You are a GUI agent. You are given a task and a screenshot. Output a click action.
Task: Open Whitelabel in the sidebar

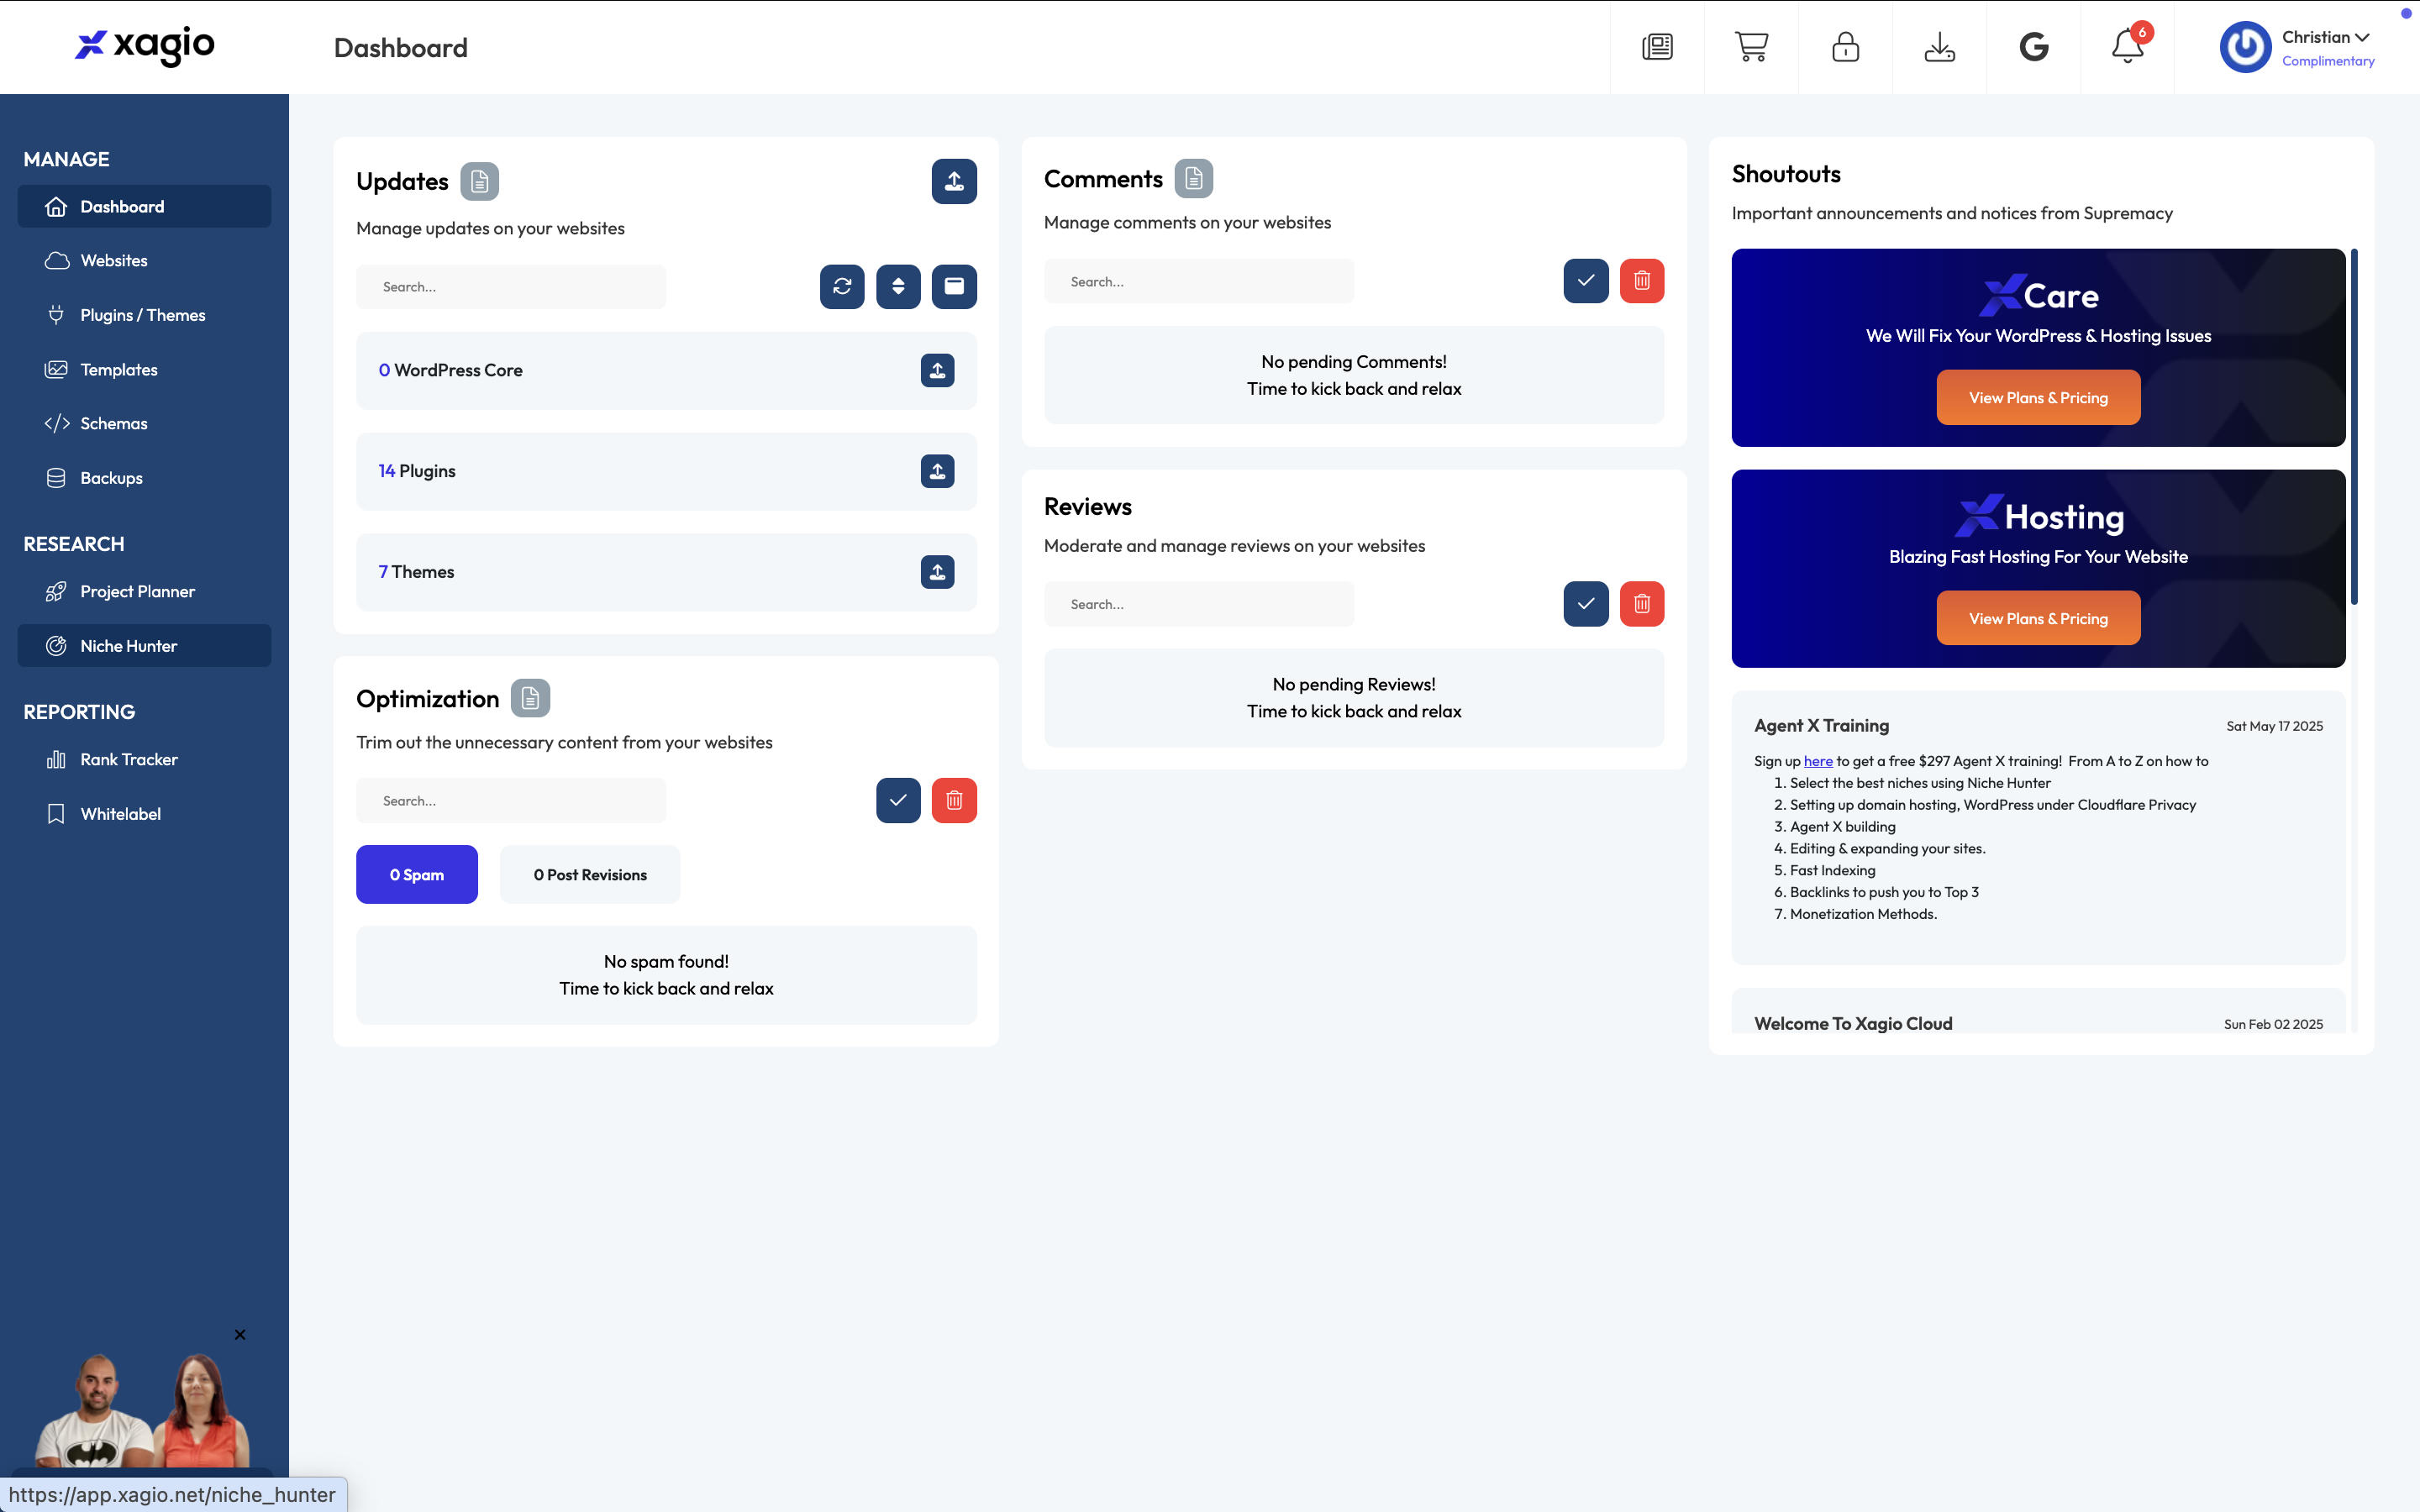point(144,814)
